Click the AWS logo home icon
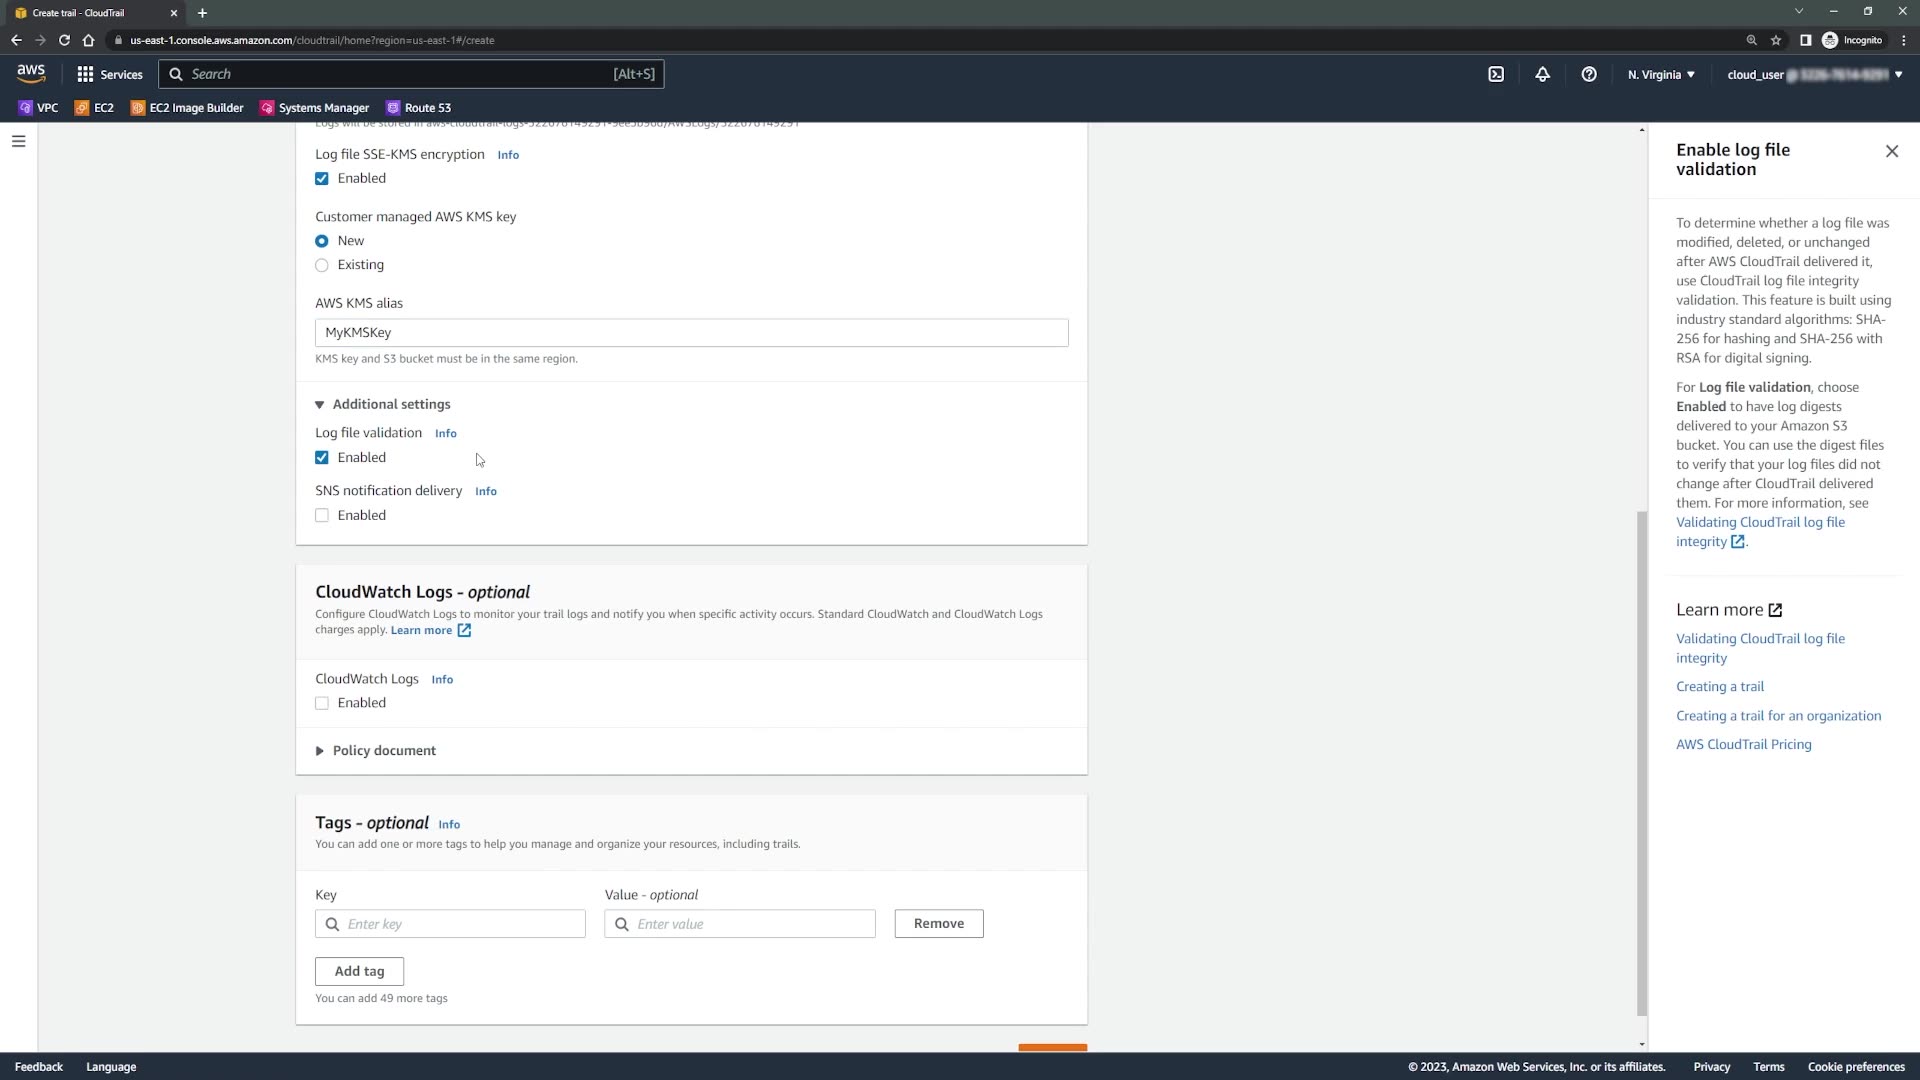This screenshot has width=1920, height=1080. [x=31, y=73]
